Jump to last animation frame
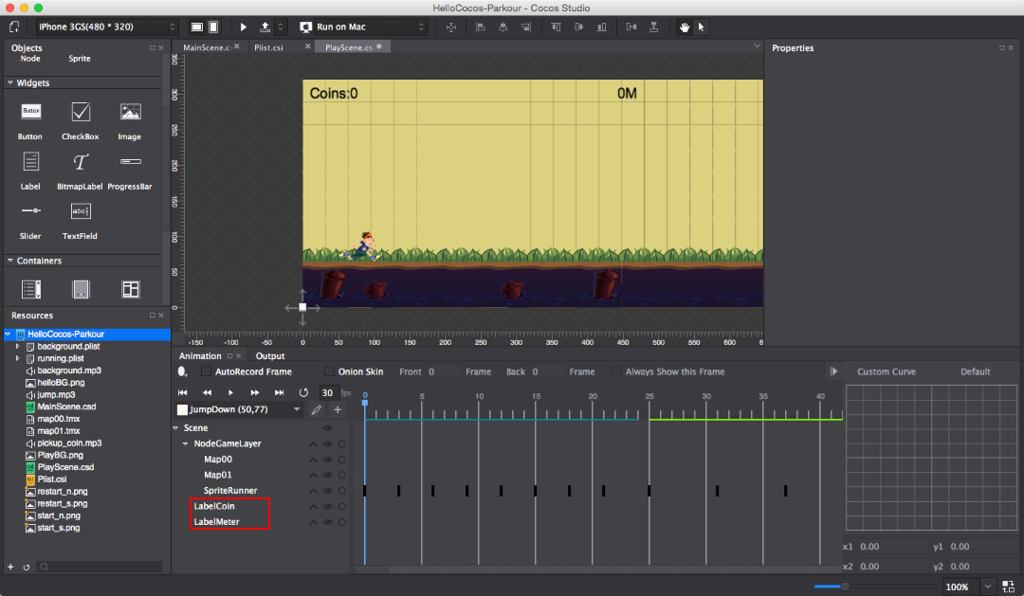The height and width of the screenshot is (596, 1024). pos(279,392)
